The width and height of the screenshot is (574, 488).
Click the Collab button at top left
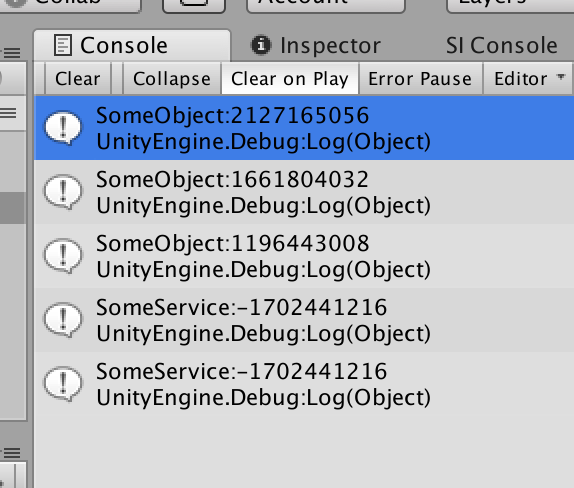point(70,5)
